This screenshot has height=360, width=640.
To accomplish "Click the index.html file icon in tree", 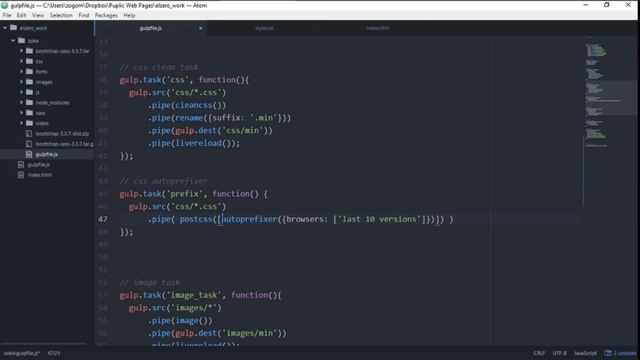I will coord(21,175).
